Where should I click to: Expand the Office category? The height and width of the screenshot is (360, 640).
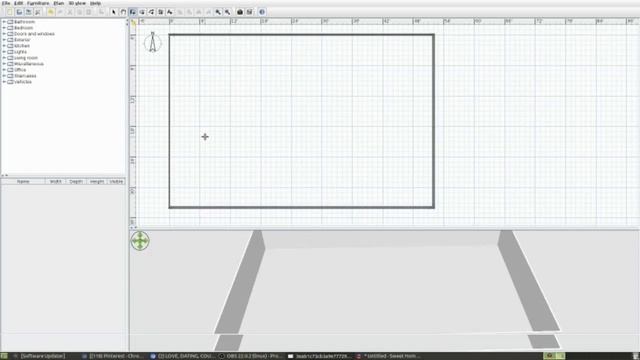click(4, 70)
